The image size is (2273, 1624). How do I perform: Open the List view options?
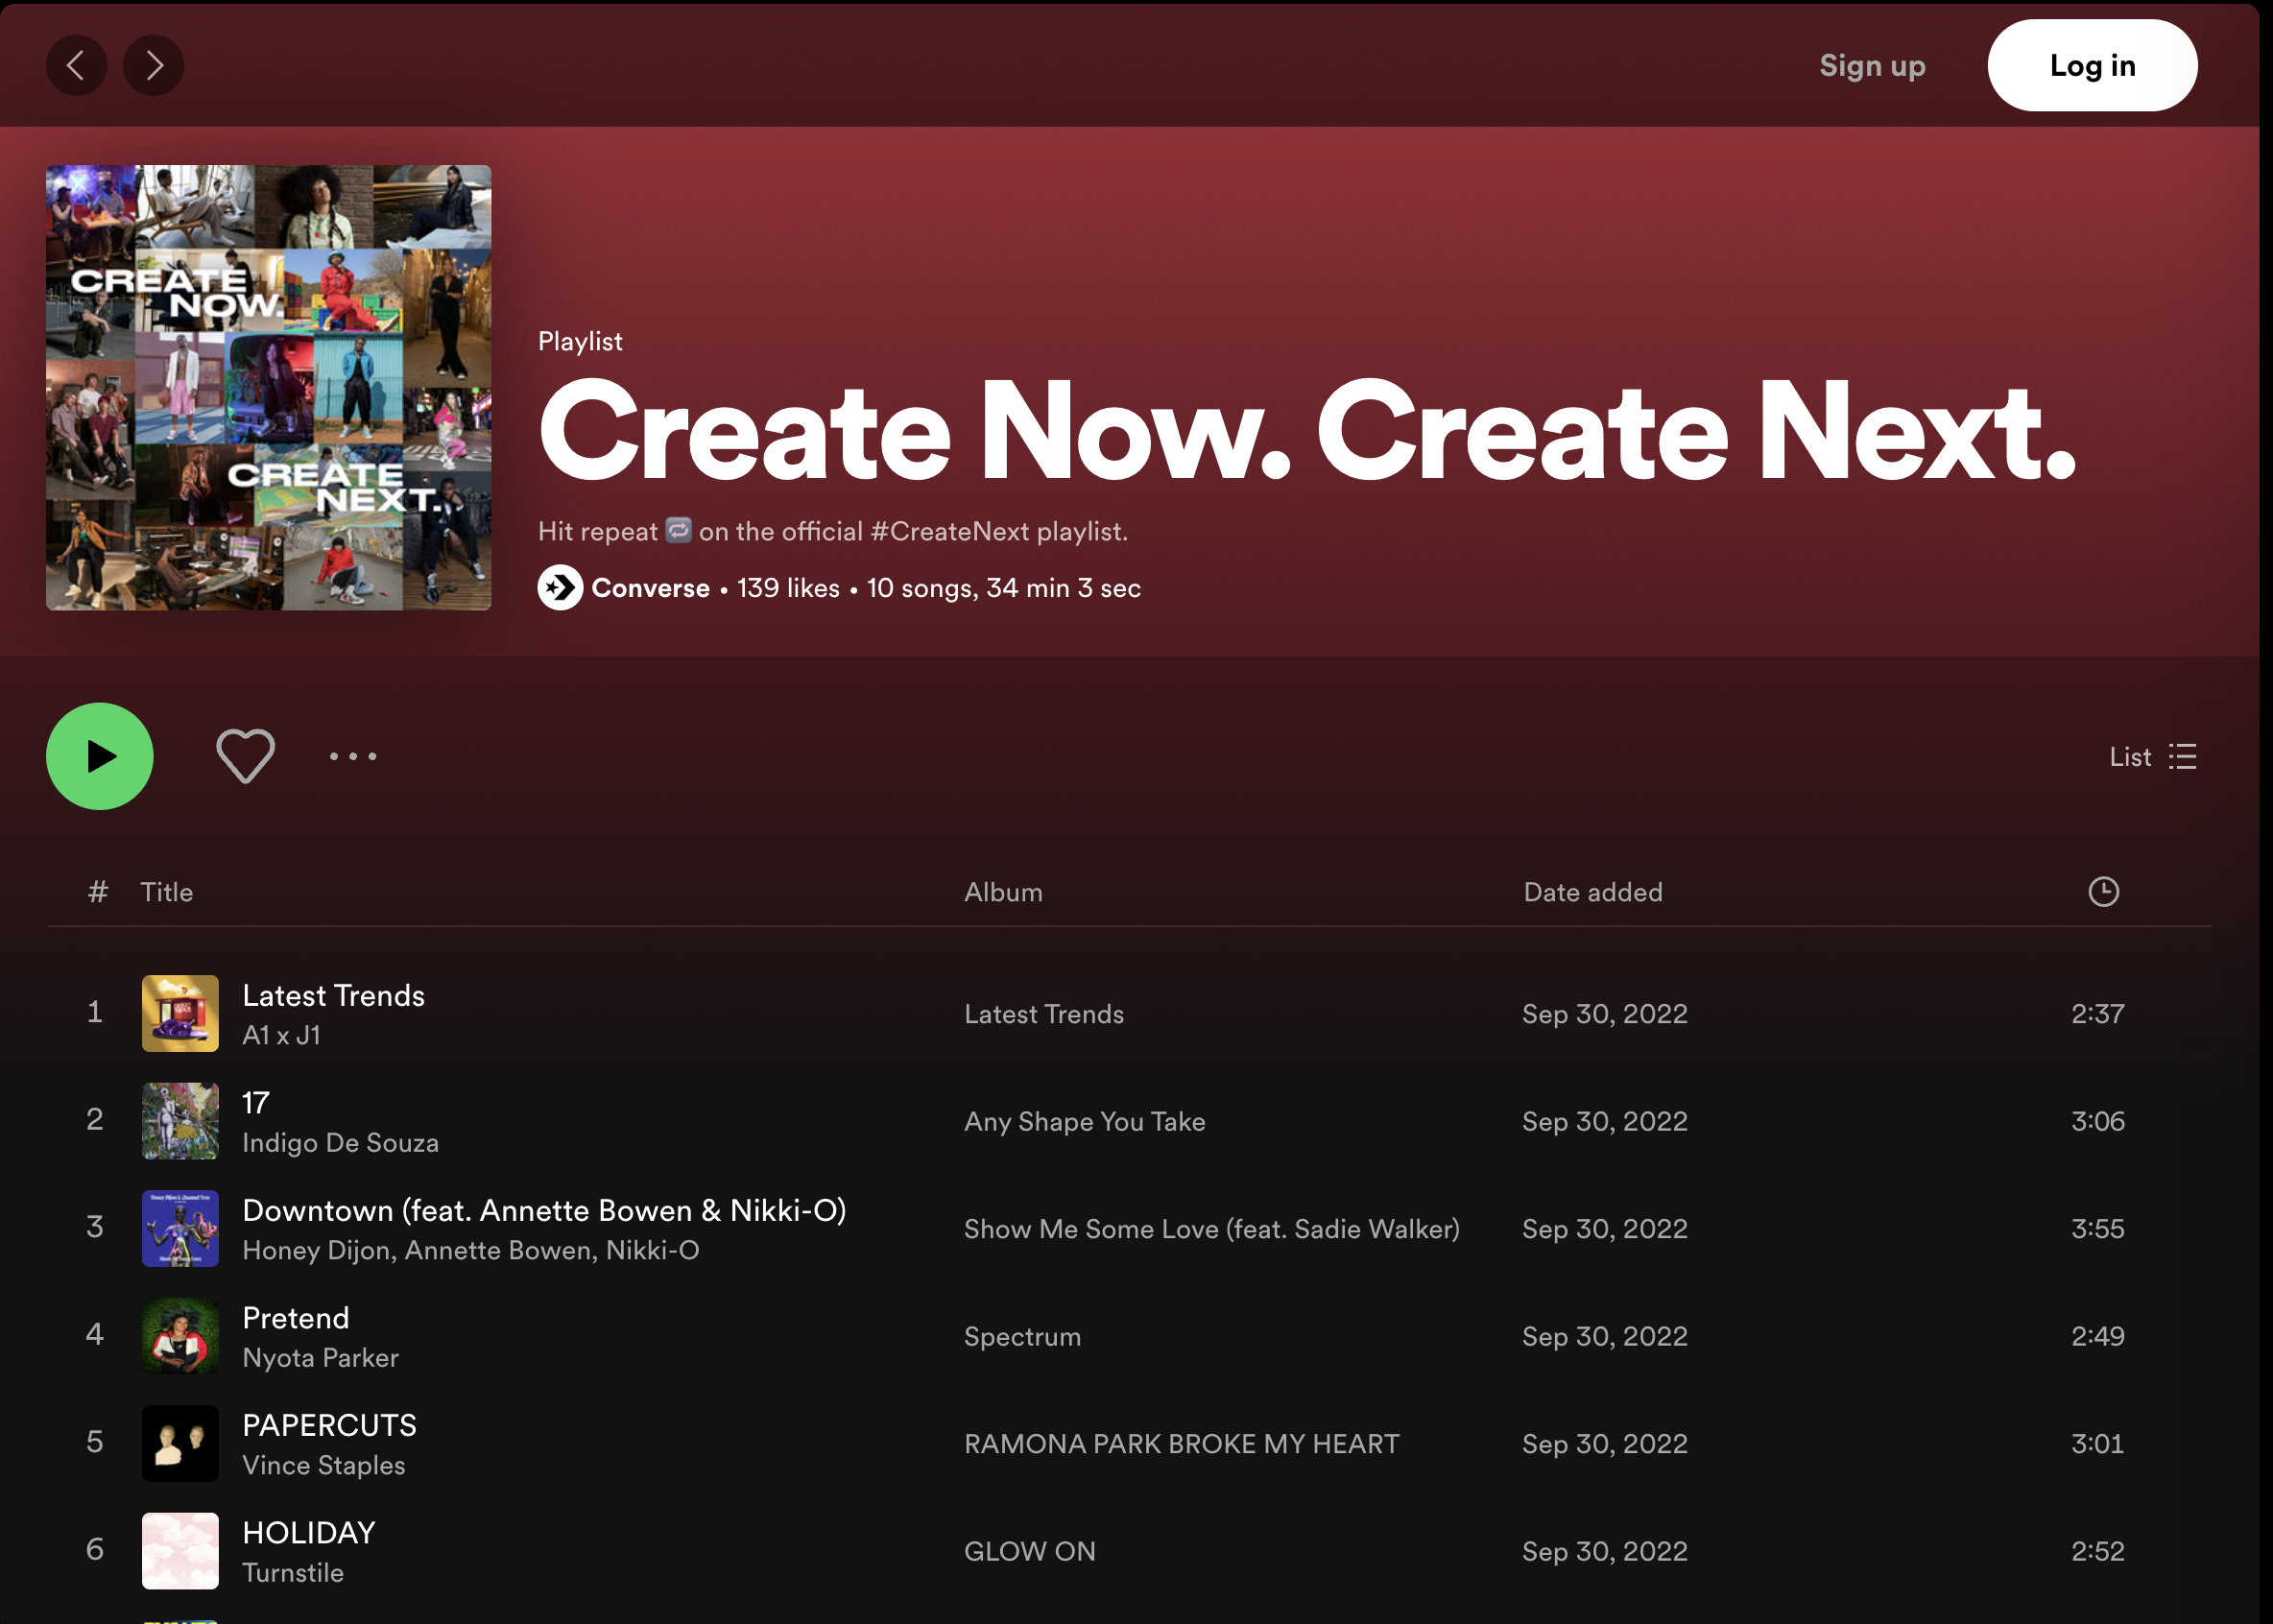2152,757
